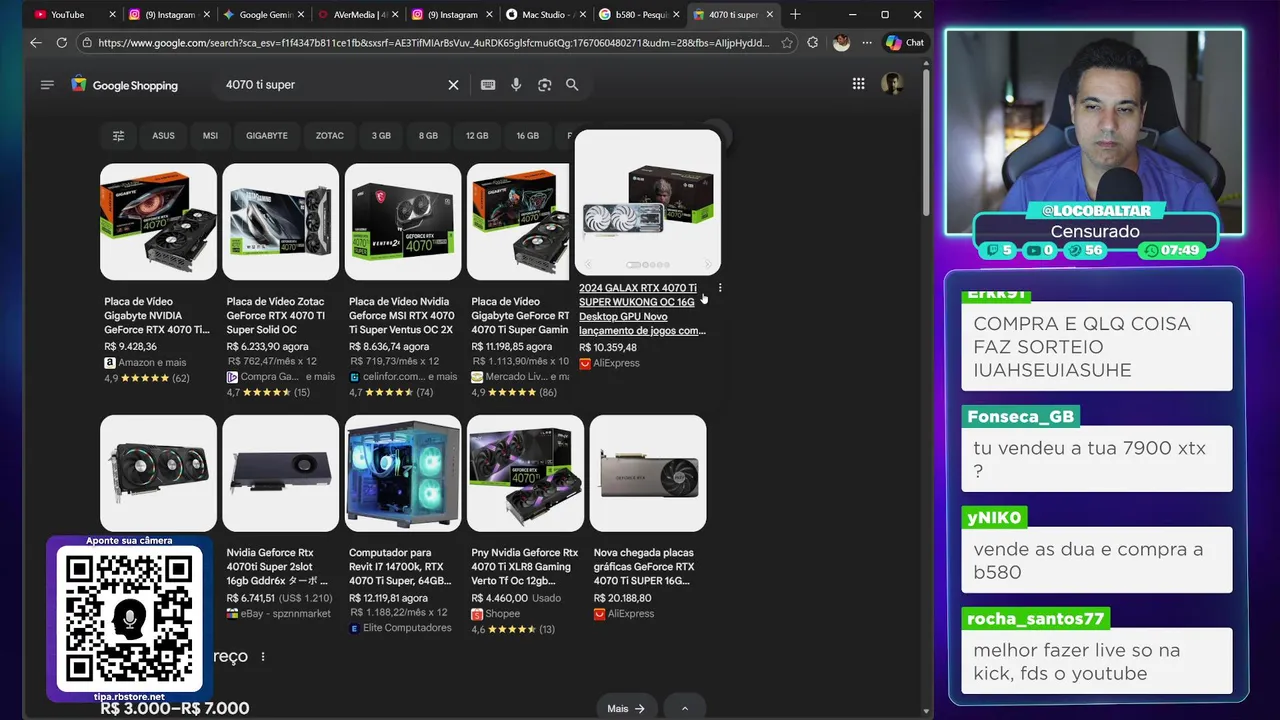
Task: Click the Zotac Solid OC product image
Action: click(x=280, y=222)
